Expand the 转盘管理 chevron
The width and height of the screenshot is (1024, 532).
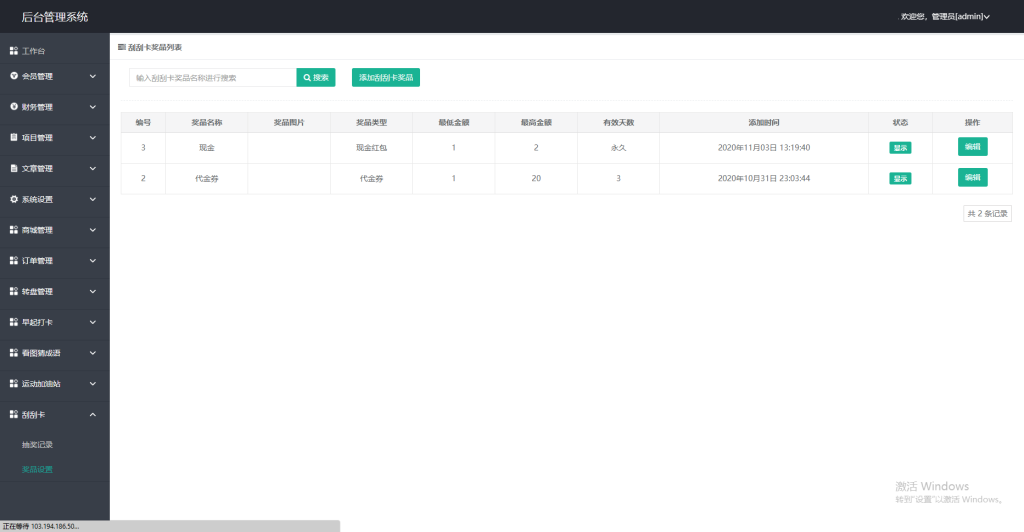tap(93, 291)
